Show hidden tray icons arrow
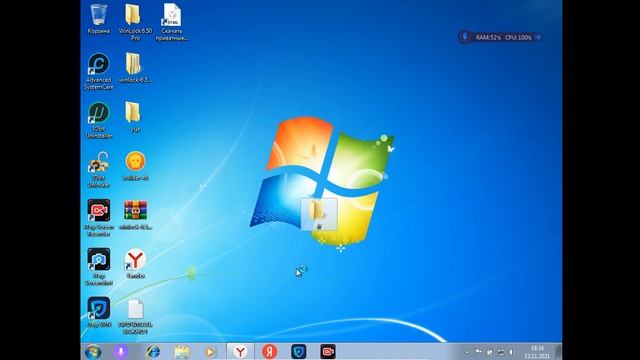 tap(467, 352)
